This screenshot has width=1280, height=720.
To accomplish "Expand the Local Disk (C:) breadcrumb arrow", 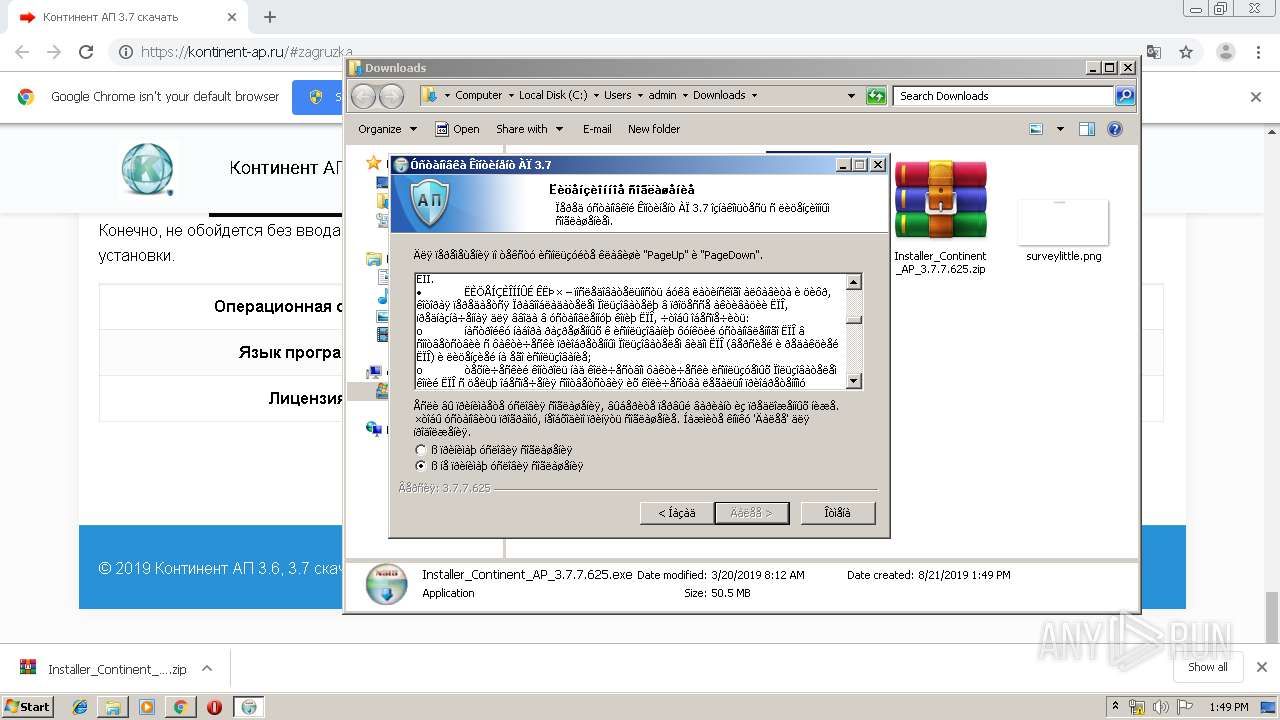I will (595, 96).
